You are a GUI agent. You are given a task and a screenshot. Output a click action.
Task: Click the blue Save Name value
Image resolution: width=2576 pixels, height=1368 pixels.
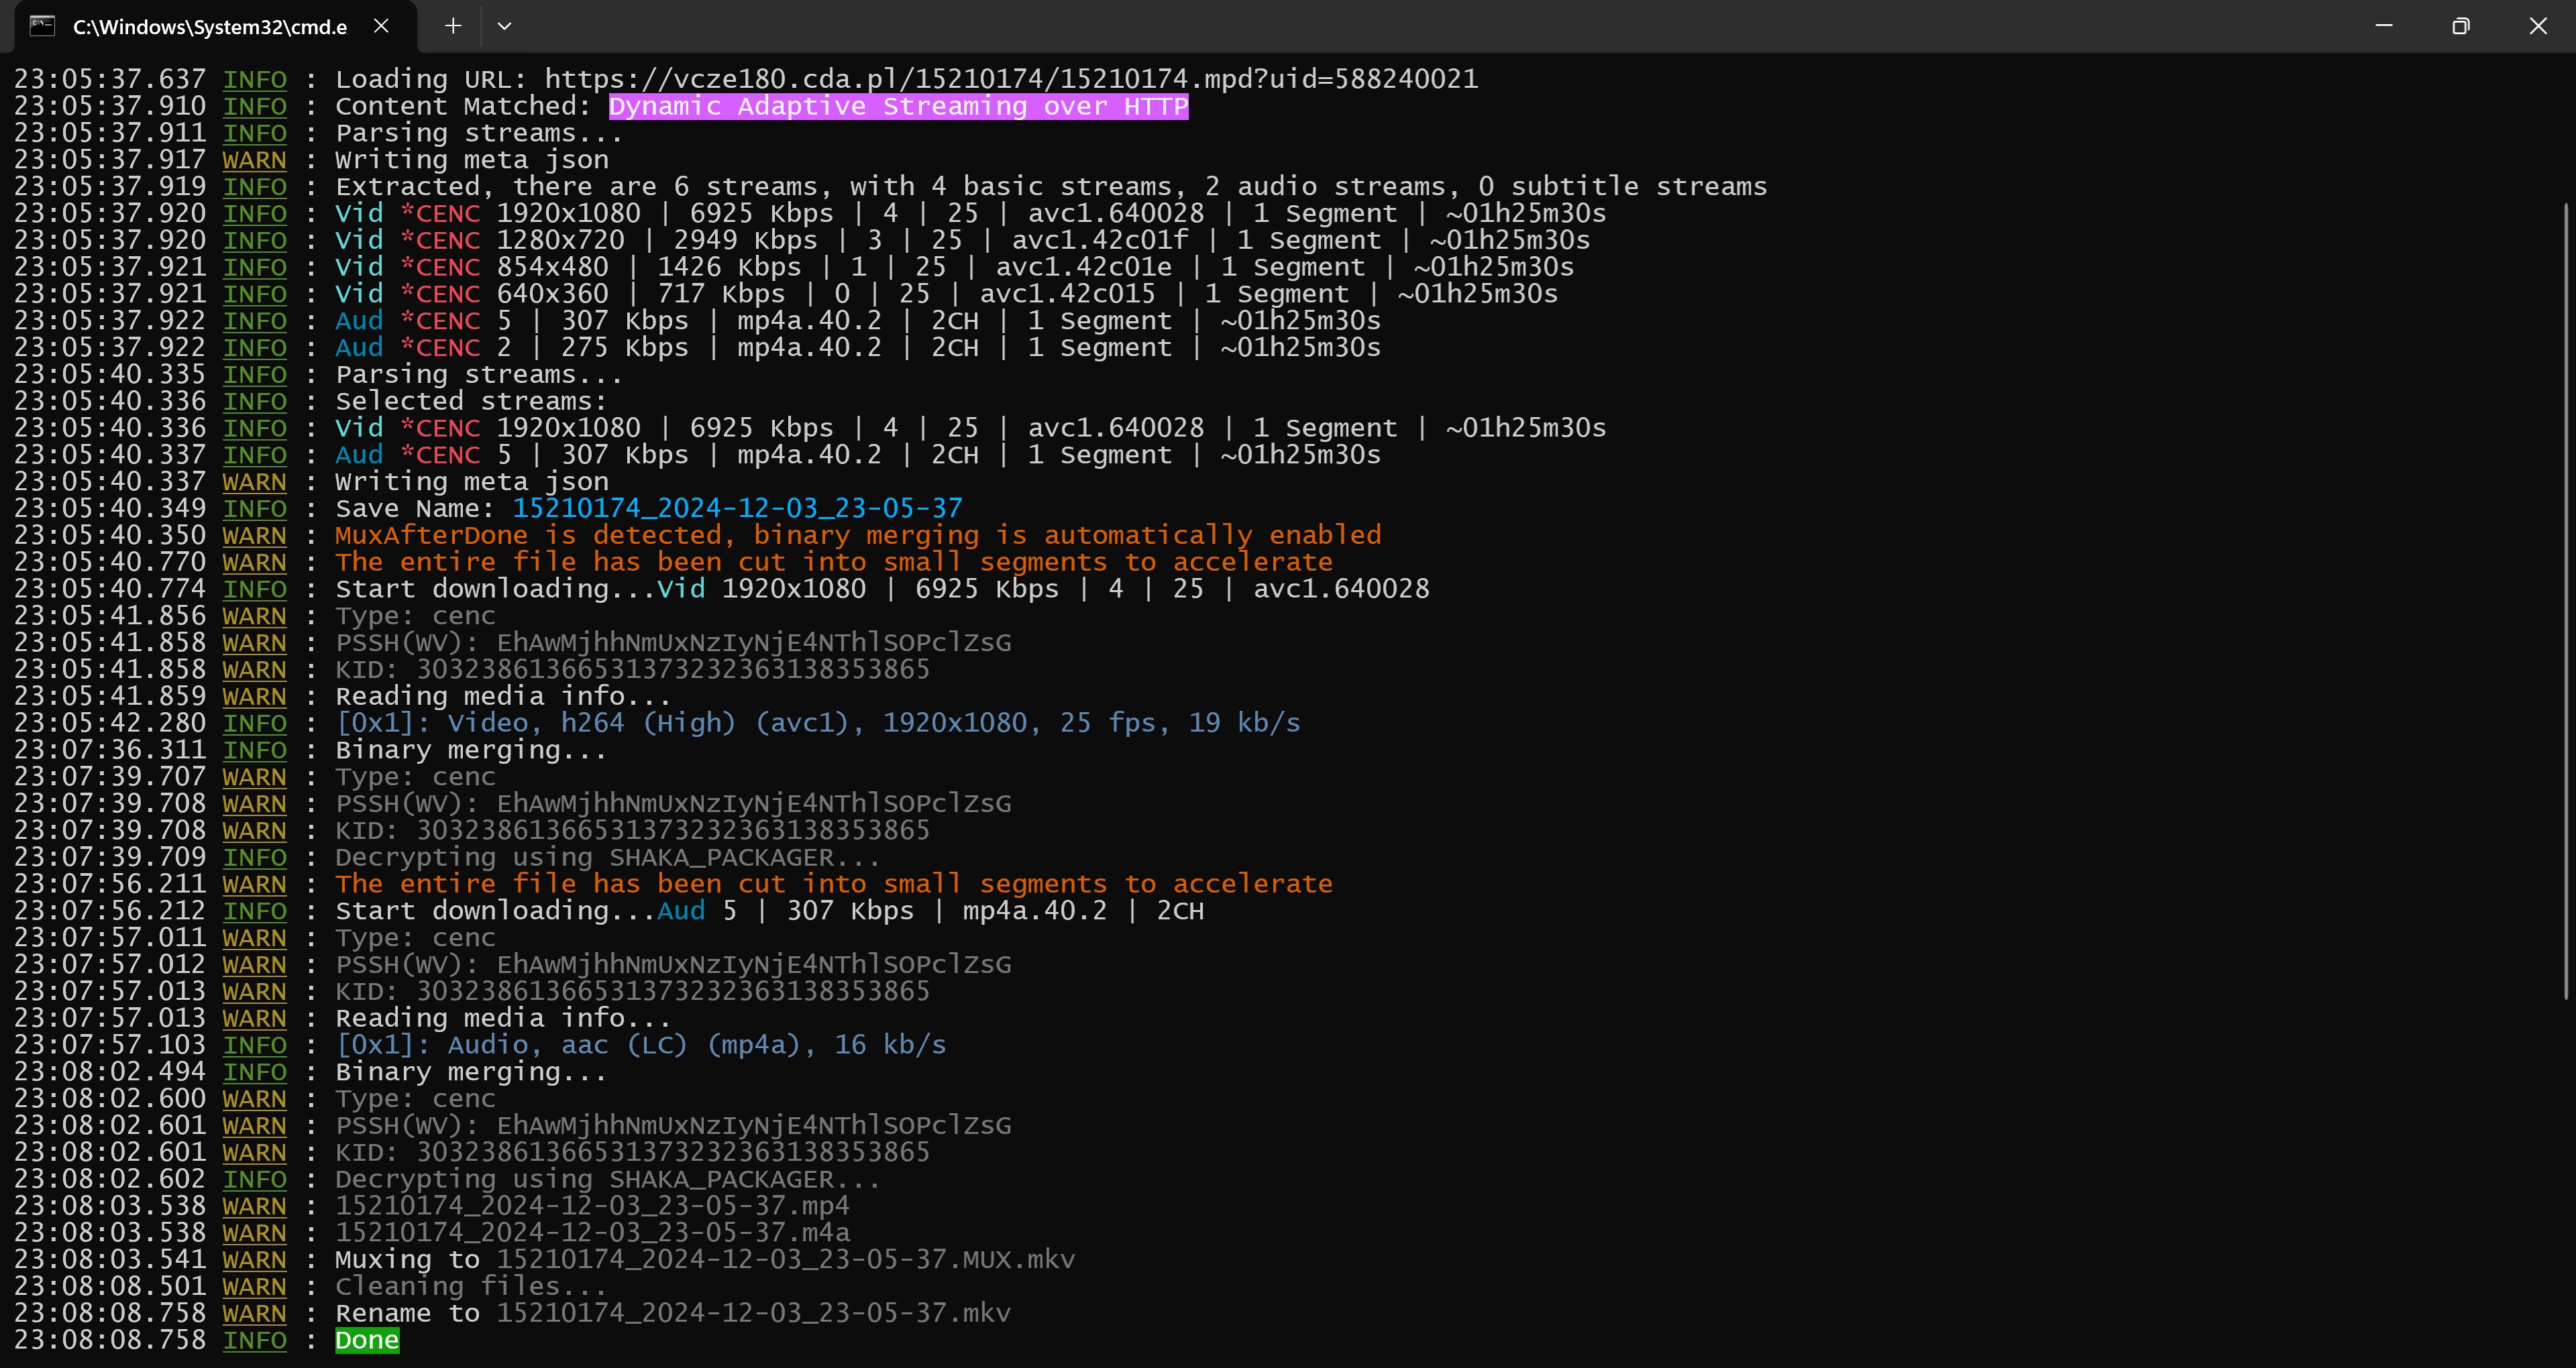click(737, 508)
